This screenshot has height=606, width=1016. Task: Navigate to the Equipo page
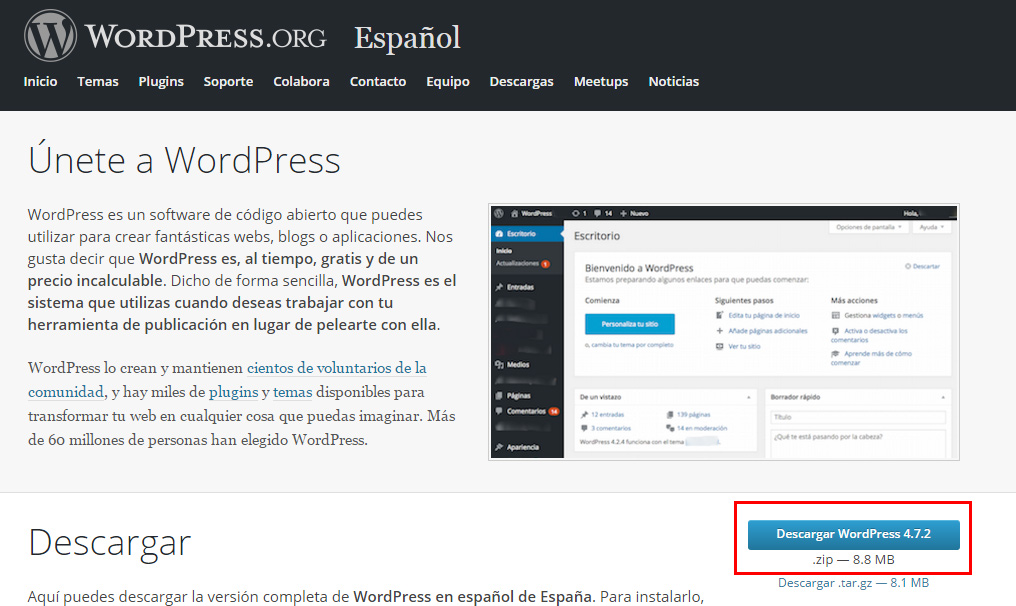click(x=448, y=82)
